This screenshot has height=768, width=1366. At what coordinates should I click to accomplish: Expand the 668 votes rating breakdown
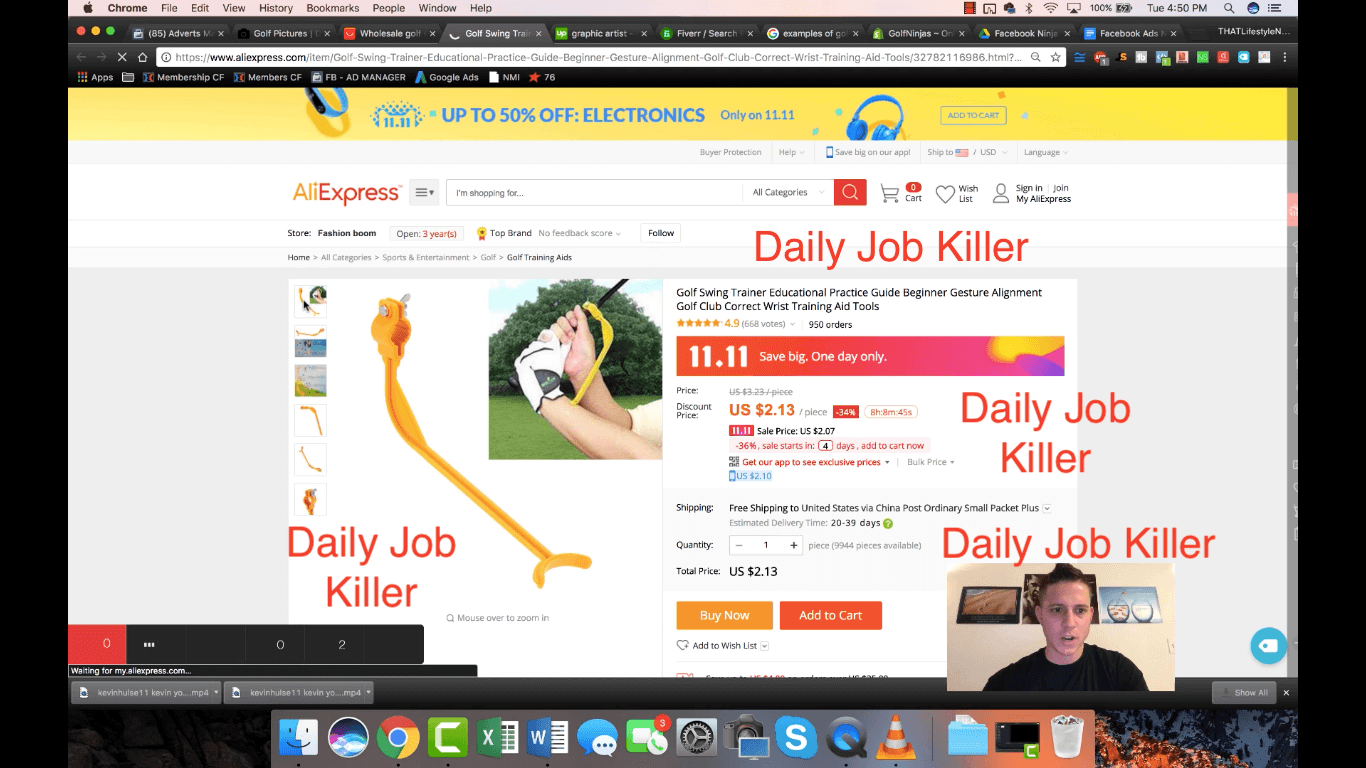[768, 324]
